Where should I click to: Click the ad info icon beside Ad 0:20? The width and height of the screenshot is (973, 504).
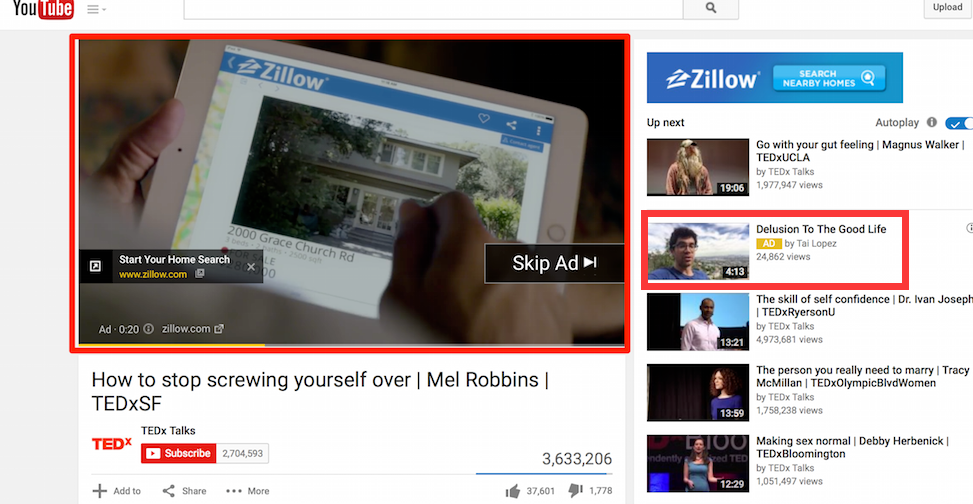tap(148, 329)
